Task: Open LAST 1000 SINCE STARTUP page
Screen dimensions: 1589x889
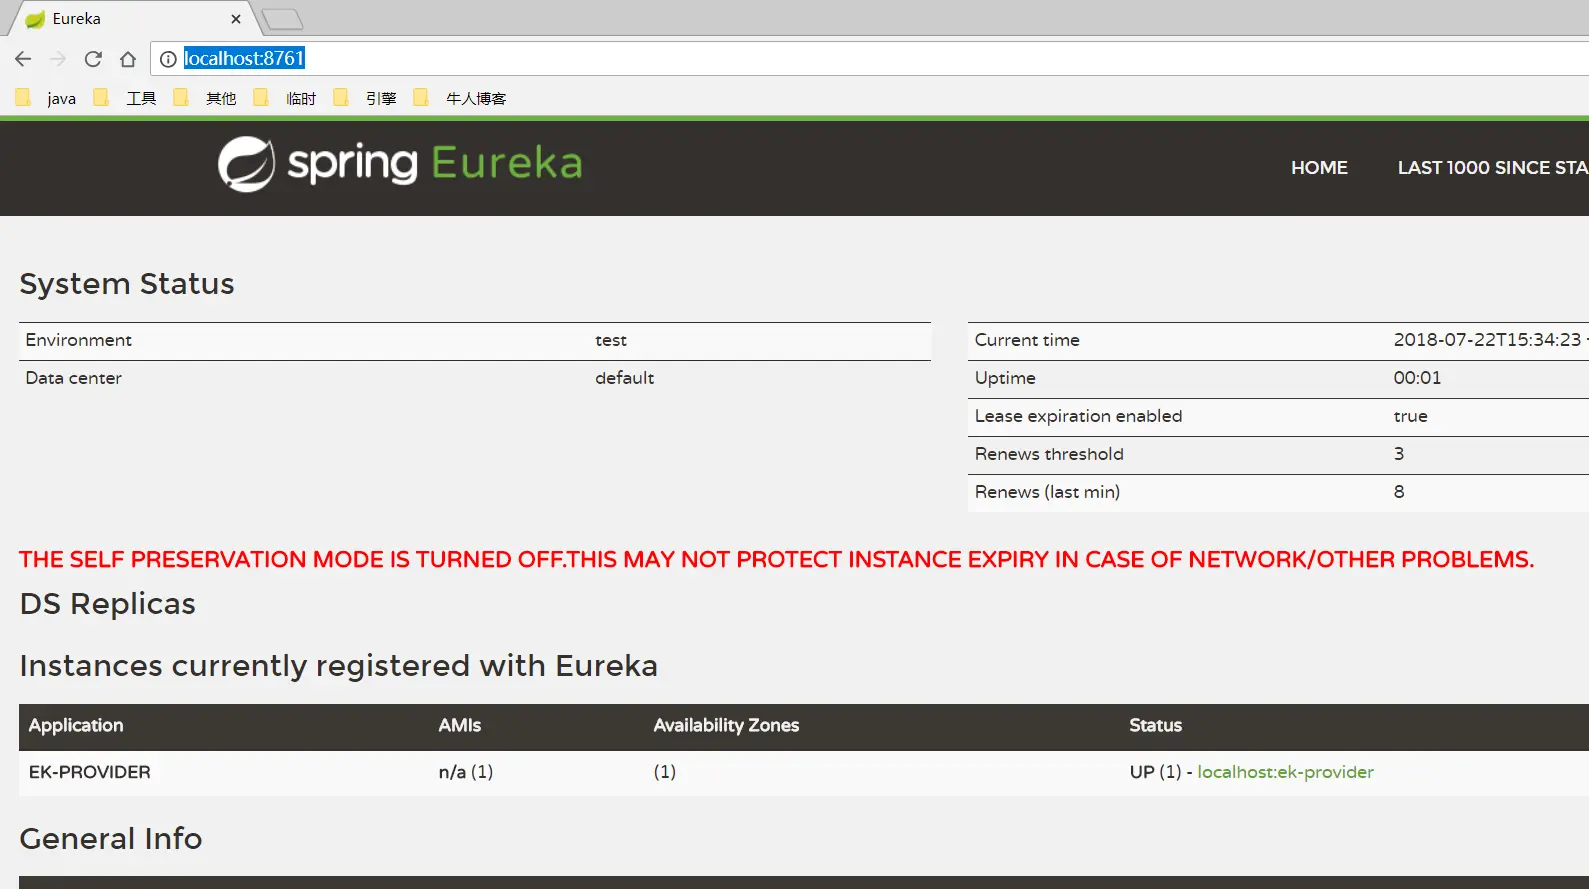Action: tap(1493, 168)
